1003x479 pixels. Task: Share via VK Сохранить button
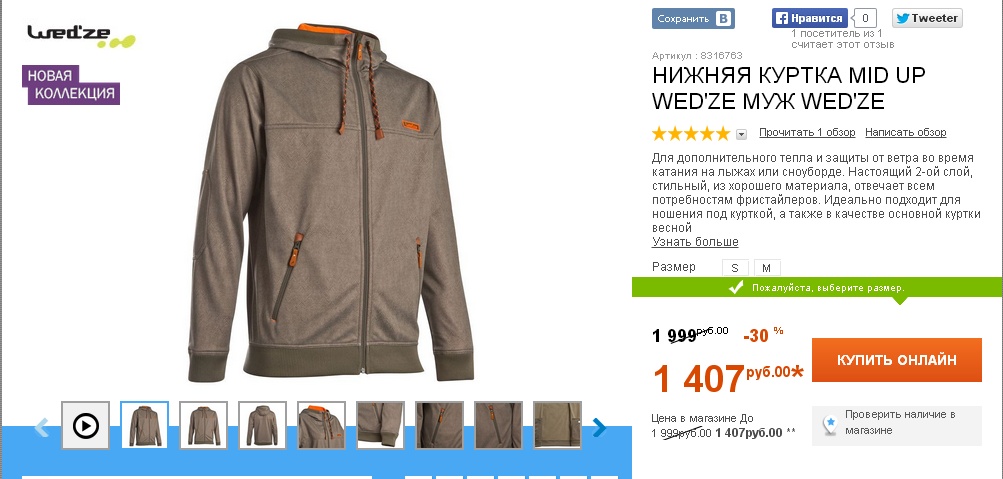pos(693,19)
